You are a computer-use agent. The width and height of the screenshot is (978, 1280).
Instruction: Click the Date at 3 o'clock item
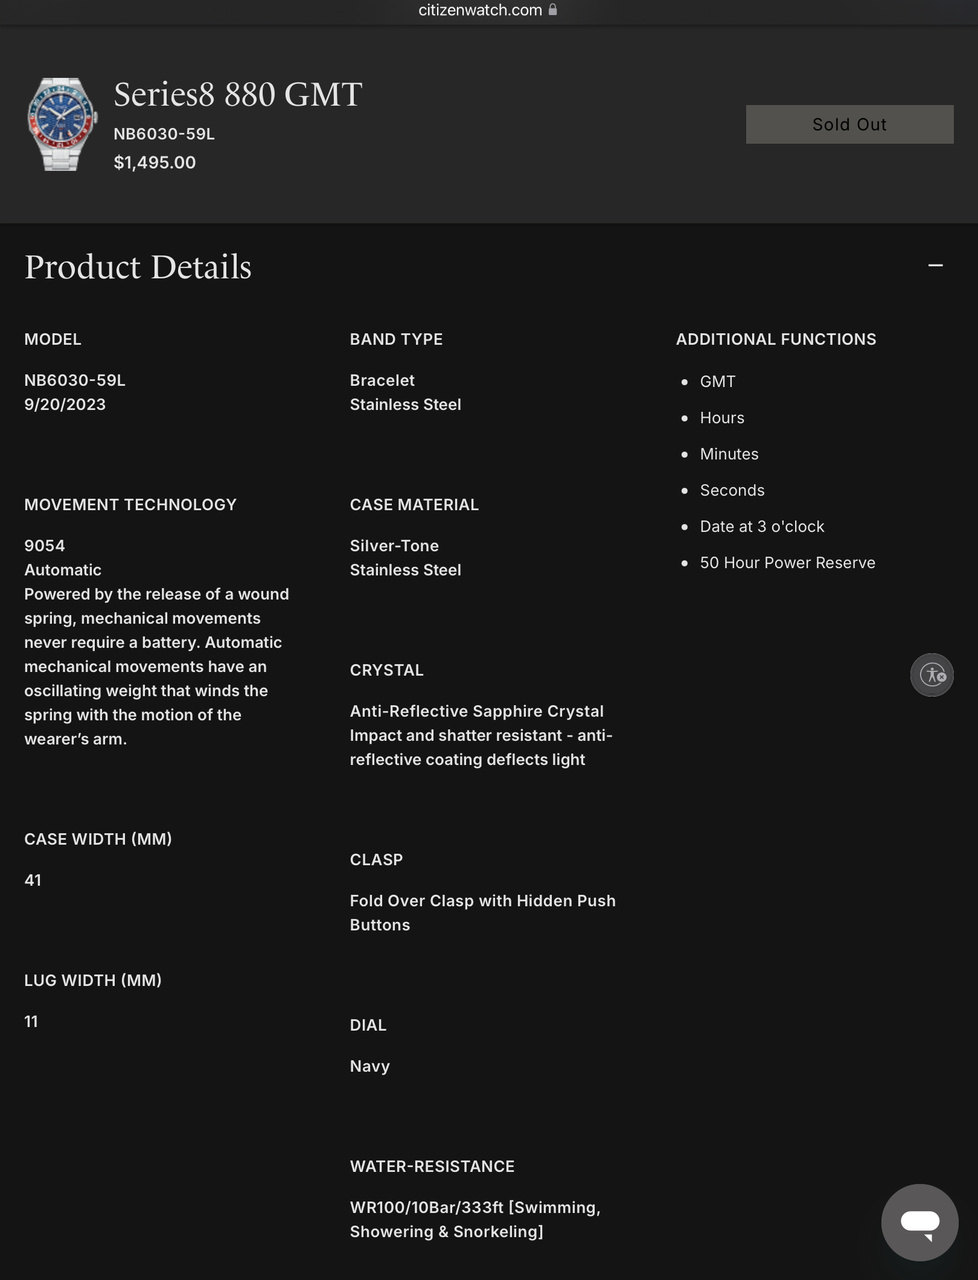(762, 527)
